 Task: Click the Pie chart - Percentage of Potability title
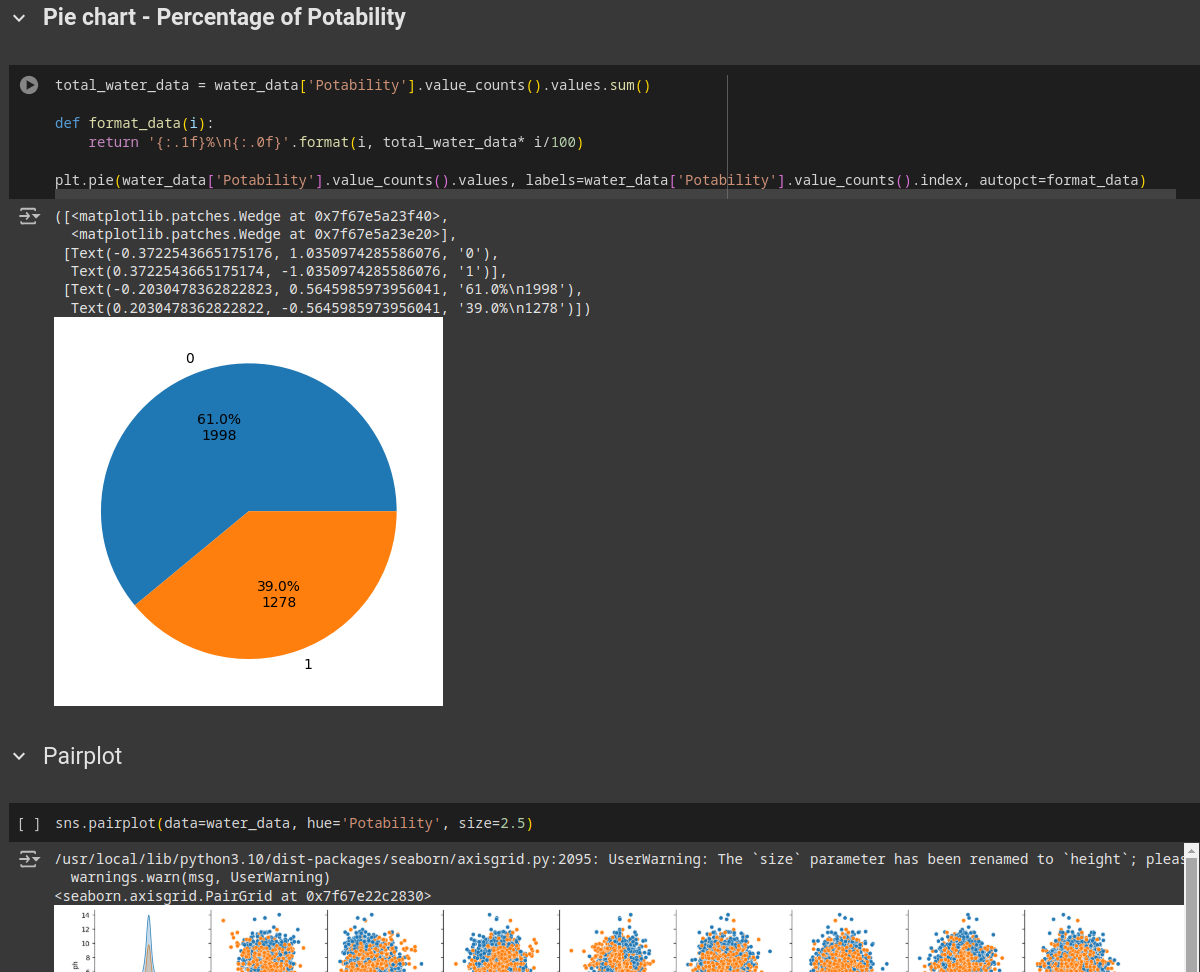(224, 17)
